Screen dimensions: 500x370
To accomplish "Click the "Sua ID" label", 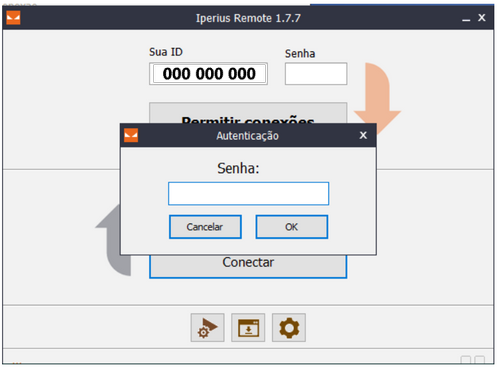I will coord(166,52).
